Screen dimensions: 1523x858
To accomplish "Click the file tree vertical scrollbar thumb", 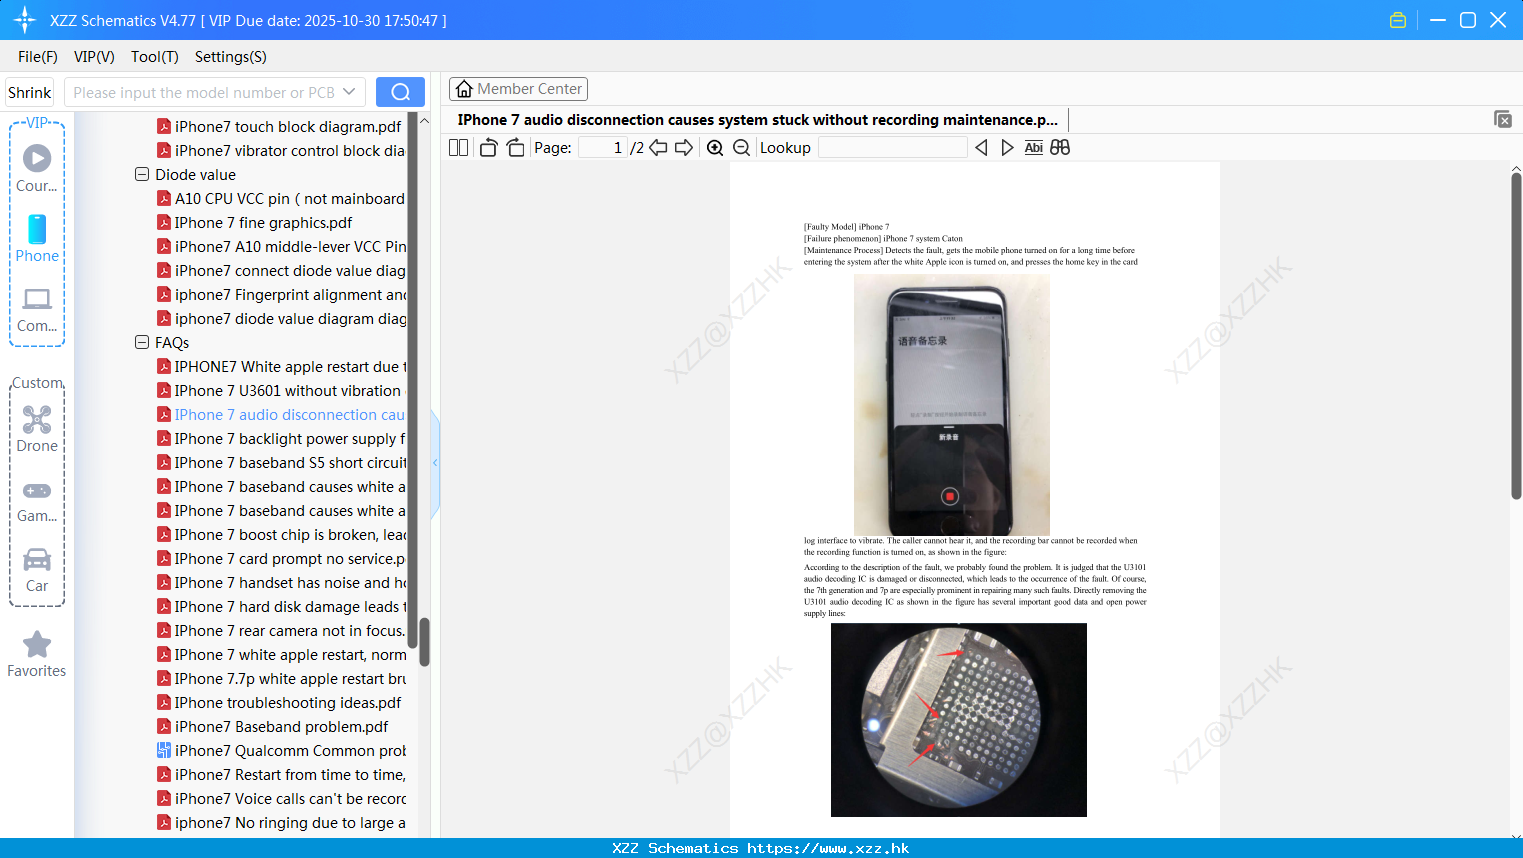I will [x=424, y=642].
